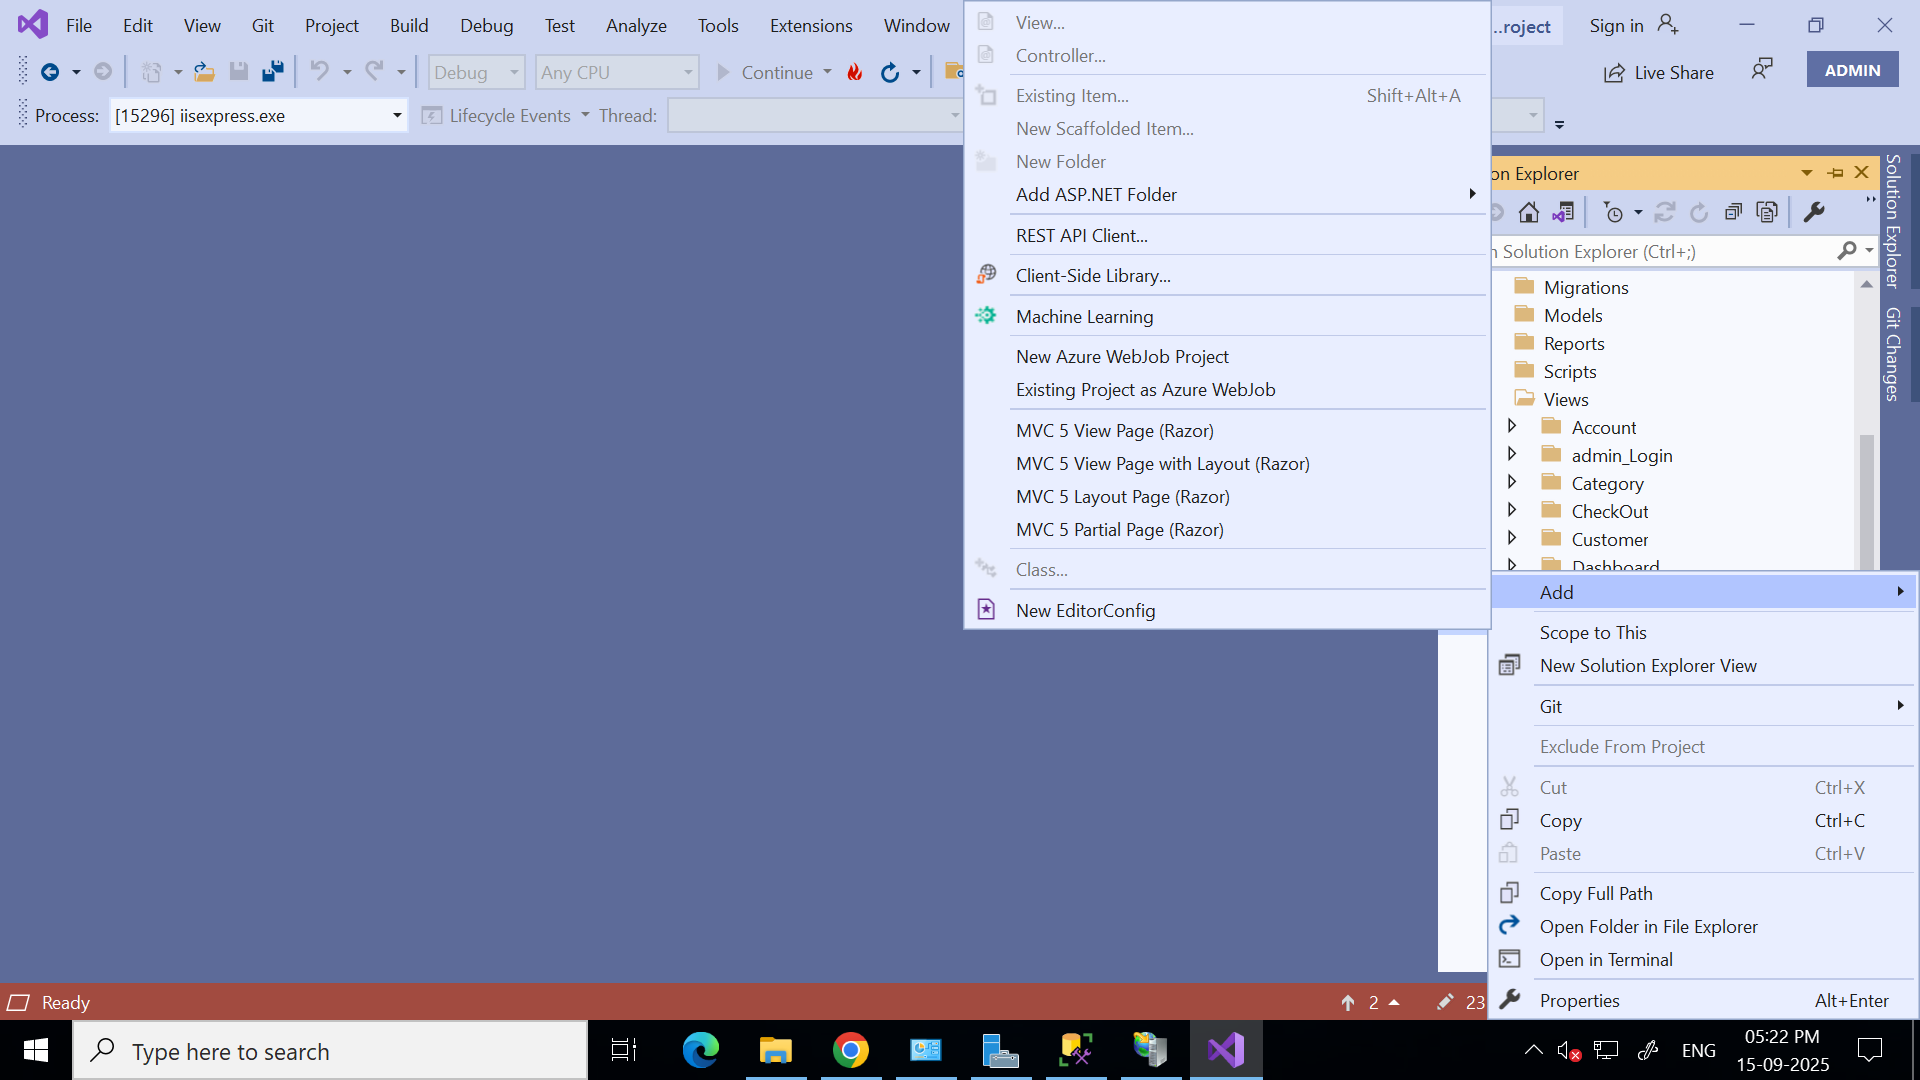
Task: Select MVC 5 View Page (Razor)
Action: point(1114,431)
